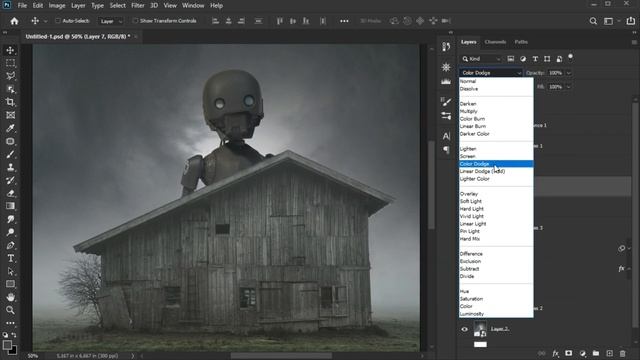Viewport: 640px width, 360px height.
Task: Open the Image menu
Action: [57, 6]
